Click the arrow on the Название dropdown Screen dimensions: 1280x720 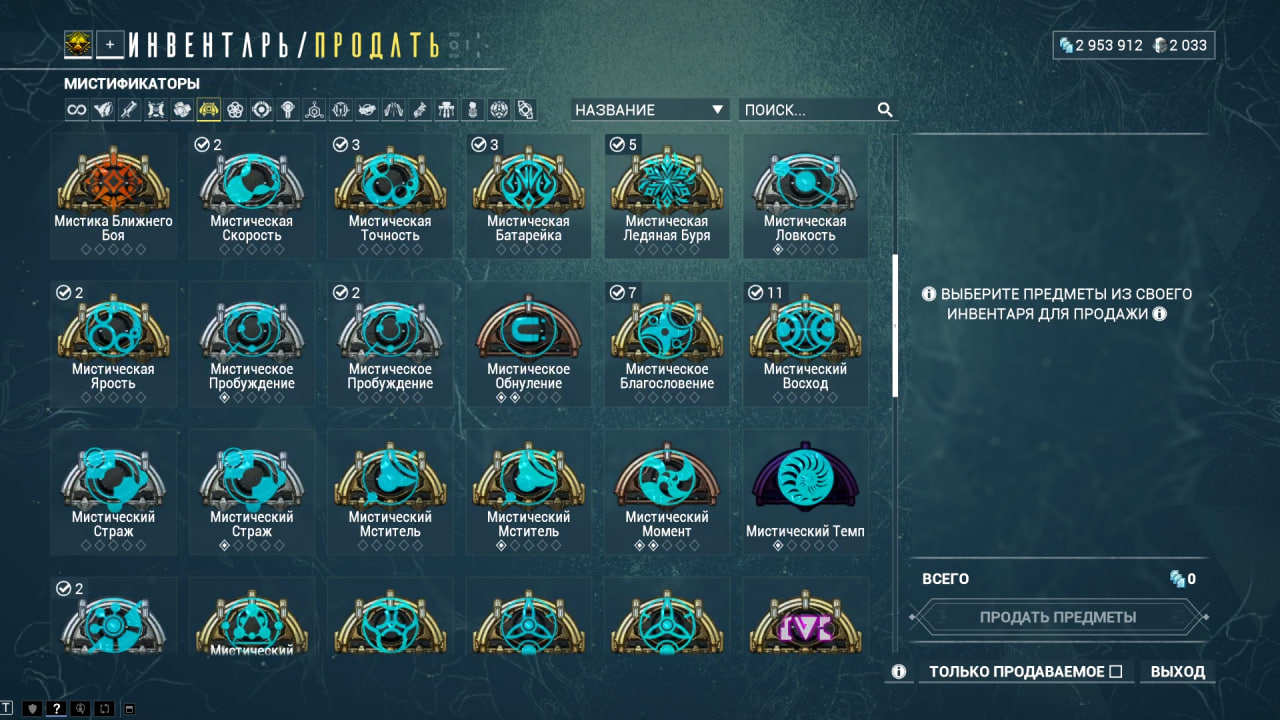click(x=717, y=110)
